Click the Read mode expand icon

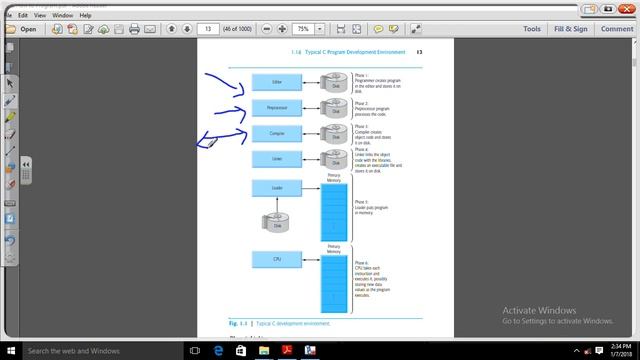[416, 29]
